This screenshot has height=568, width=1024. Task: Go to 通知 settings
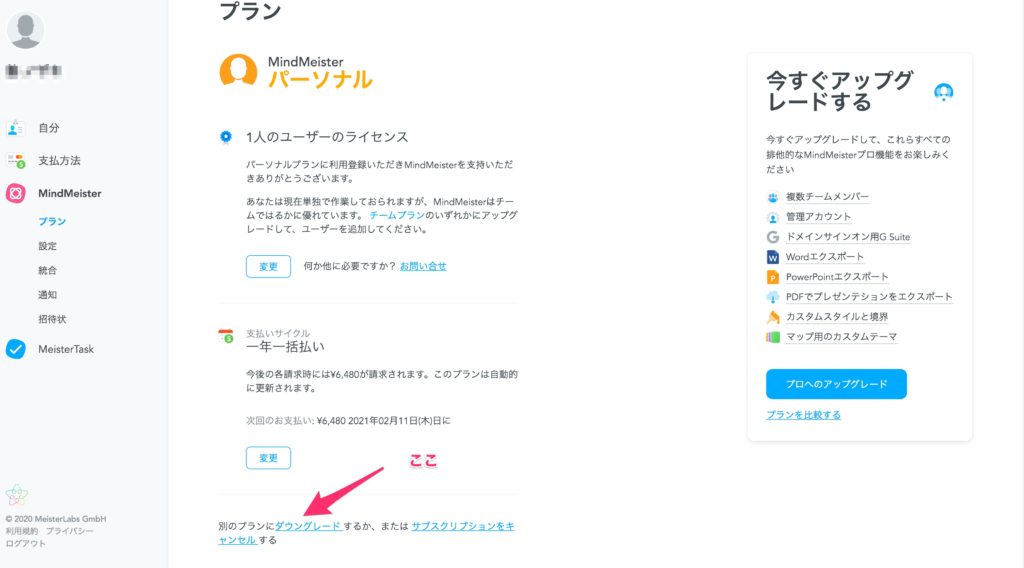pos(48,295)
